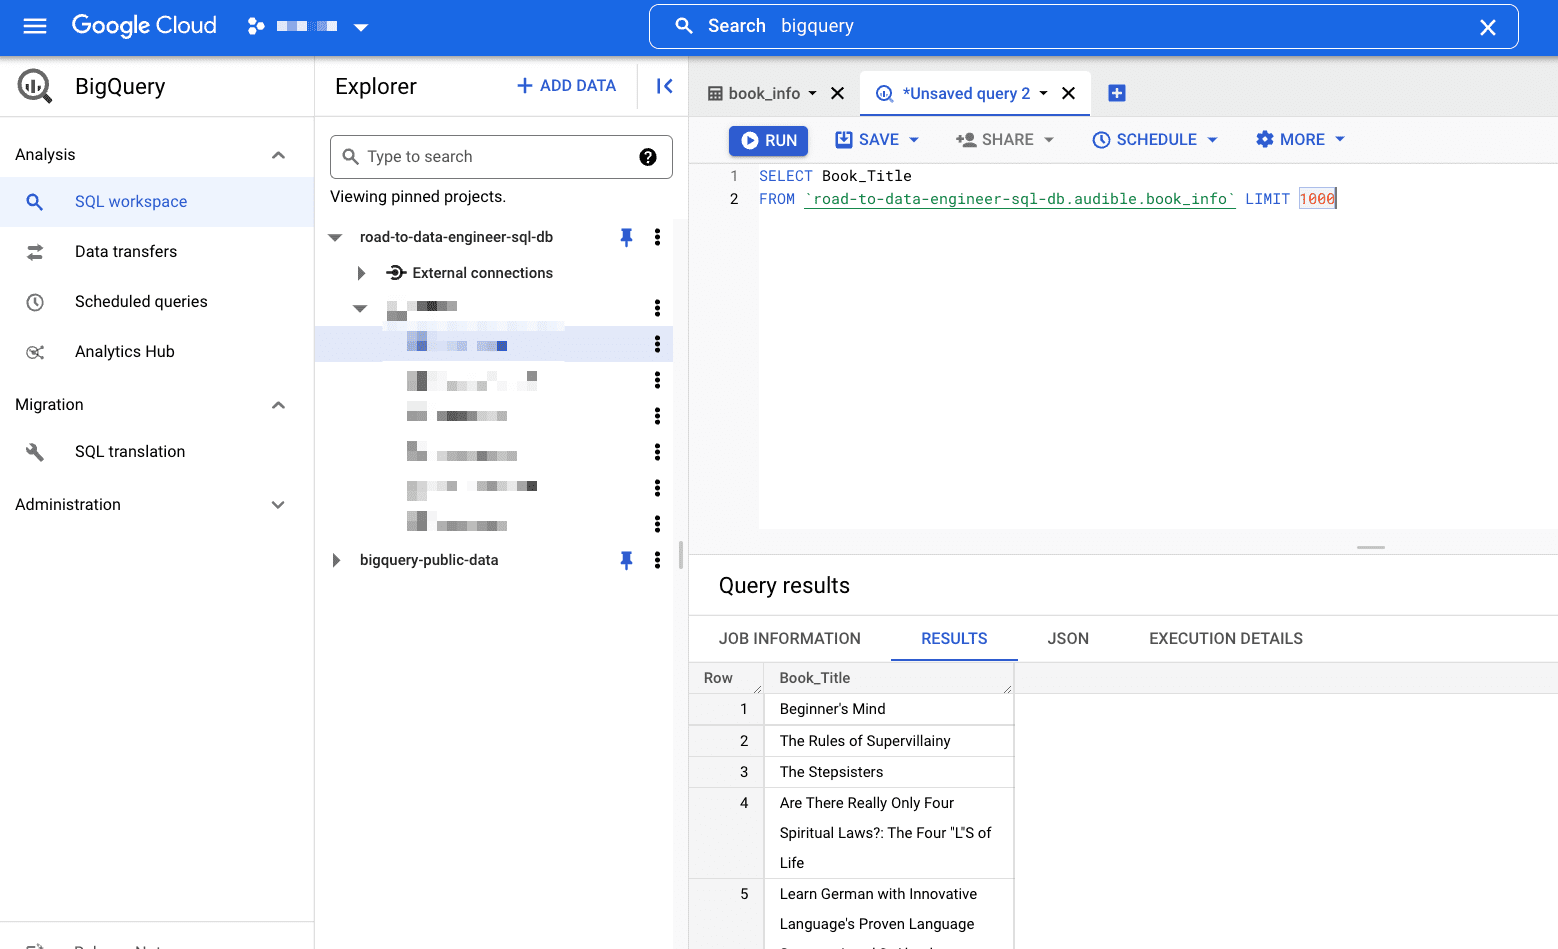This screenshot has width=1558, height=949.
Task: Open SQL translation from the Migration section
Action: [x=130, y=451]
